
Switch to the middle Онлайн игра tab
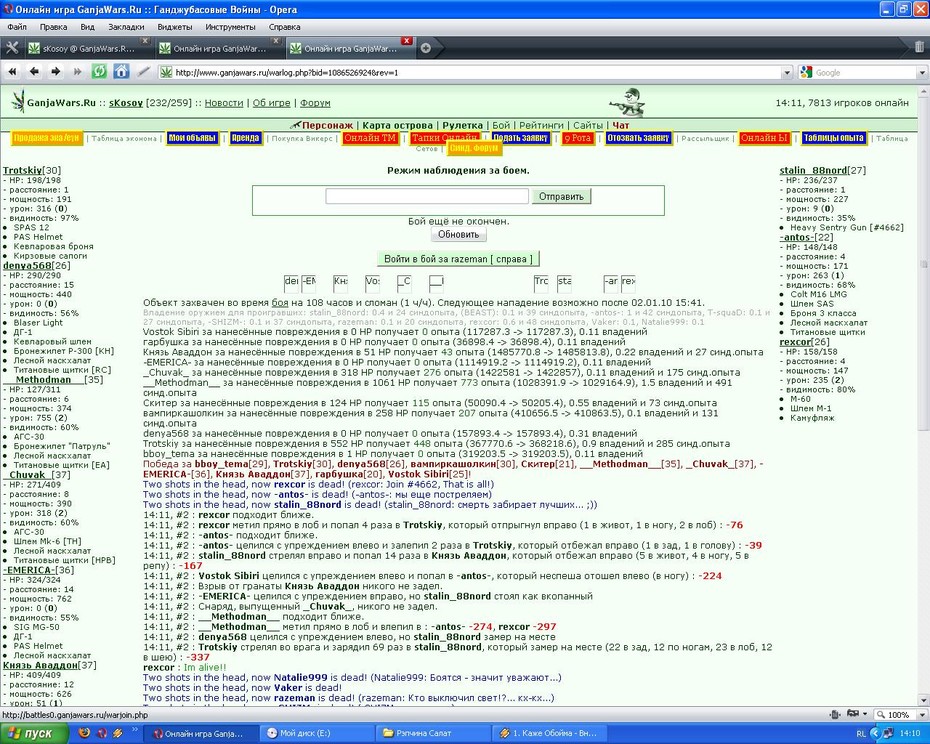pyautogui.click(x=218, y=49)
